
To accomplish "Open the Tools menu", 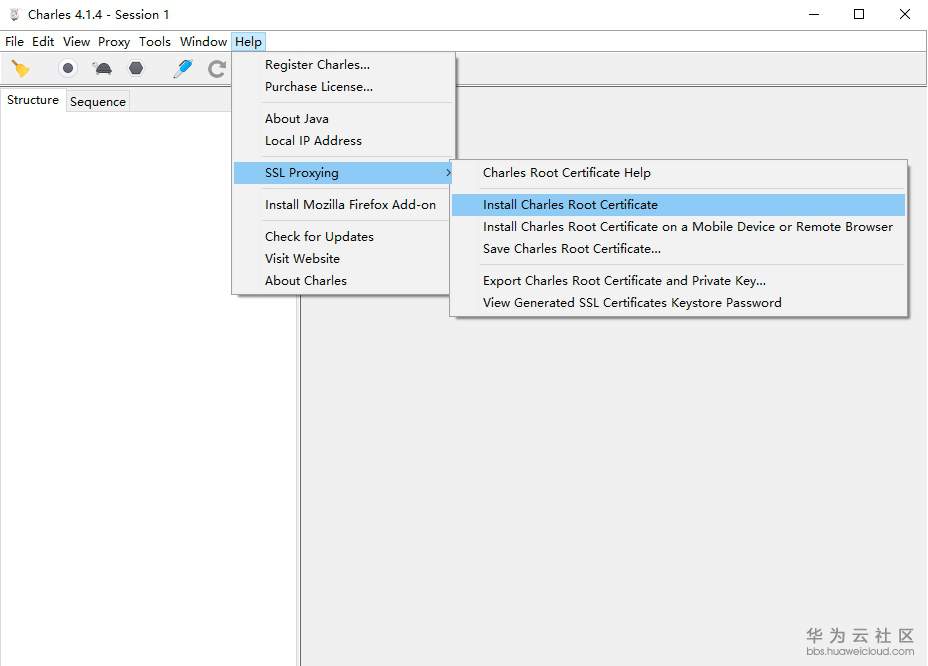I will (154, 41).
